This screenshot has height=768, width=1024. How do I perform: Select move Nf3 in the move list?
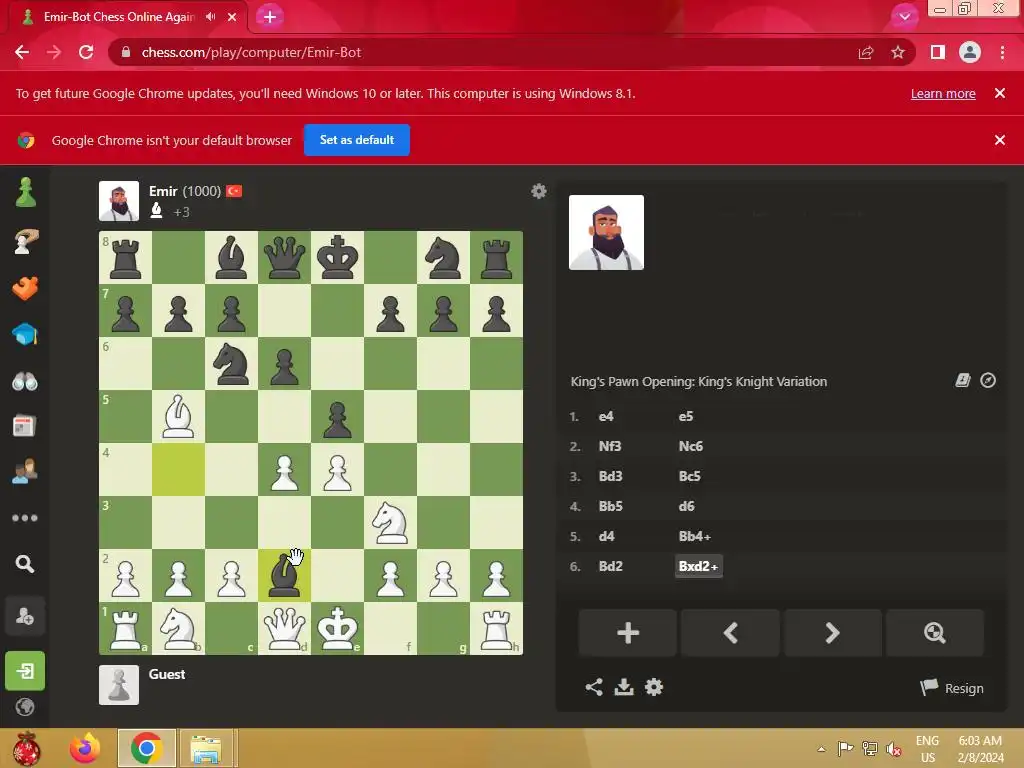[x=610, y=447]
